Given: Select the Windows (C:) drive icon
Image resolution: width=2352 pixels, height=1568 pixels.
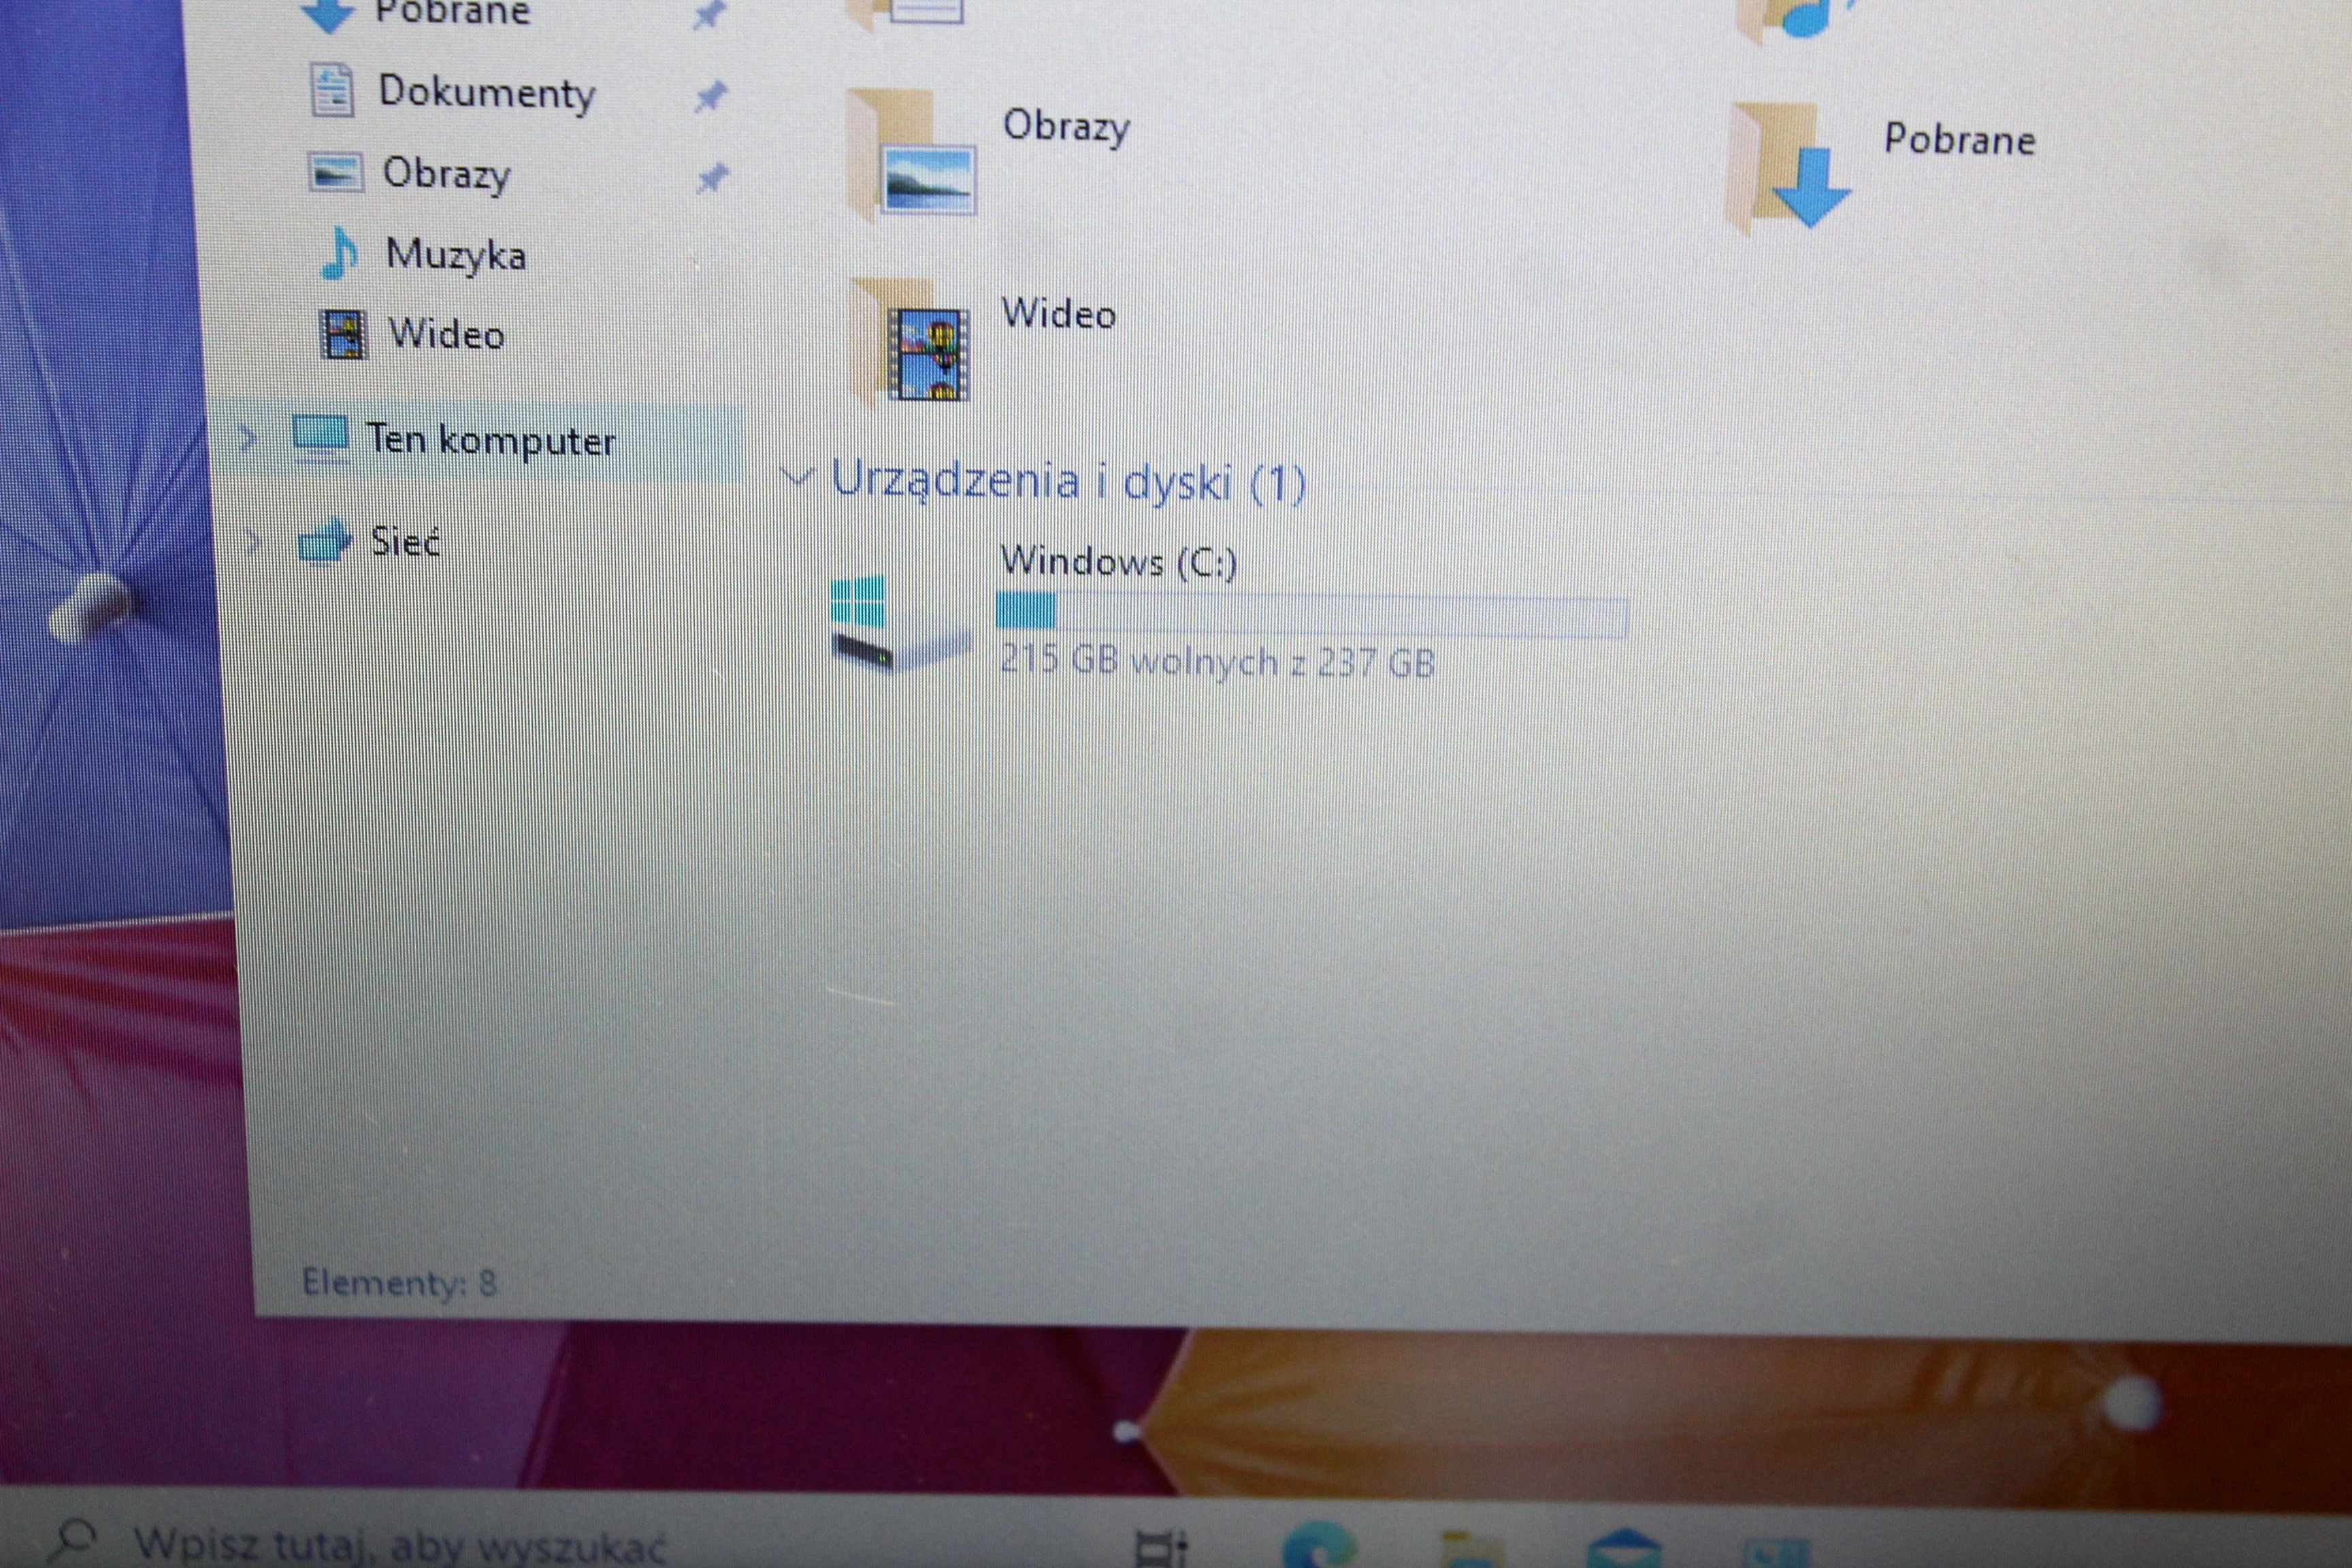Looking at the screenshot, I should 900,624.
